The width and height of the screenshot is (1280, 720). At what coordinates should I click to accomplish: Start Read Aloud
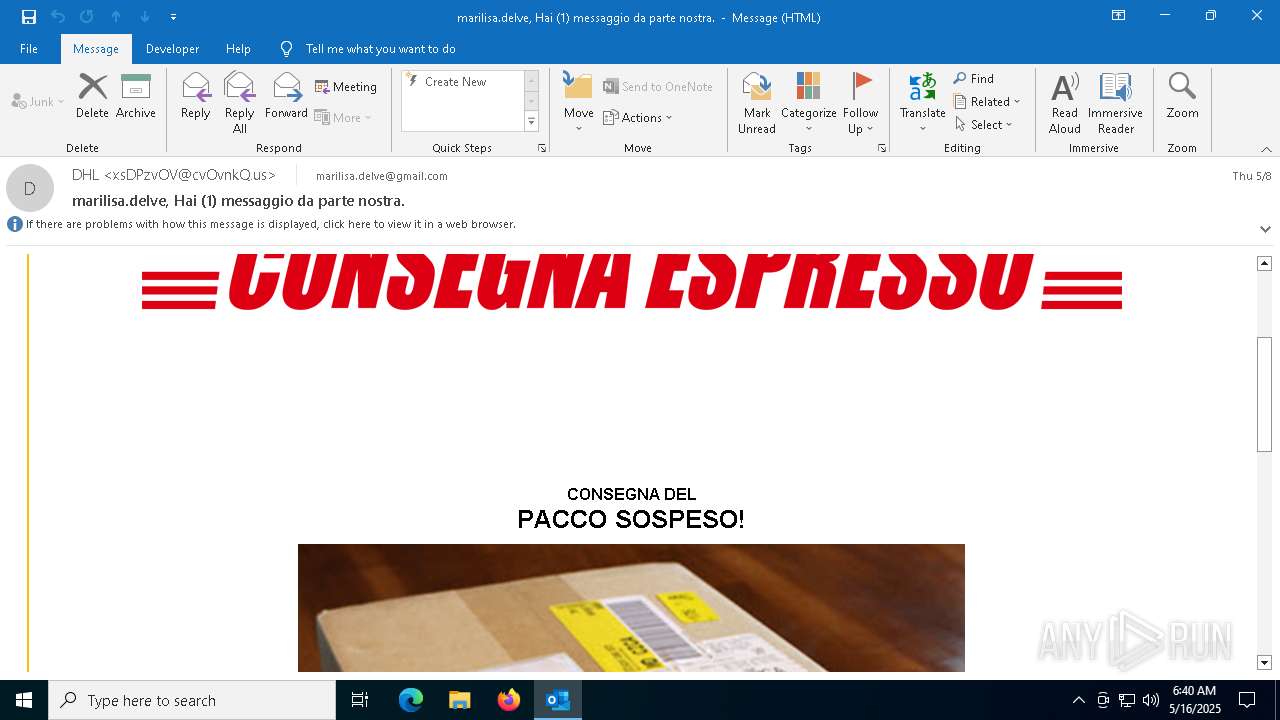(1064, 103)
